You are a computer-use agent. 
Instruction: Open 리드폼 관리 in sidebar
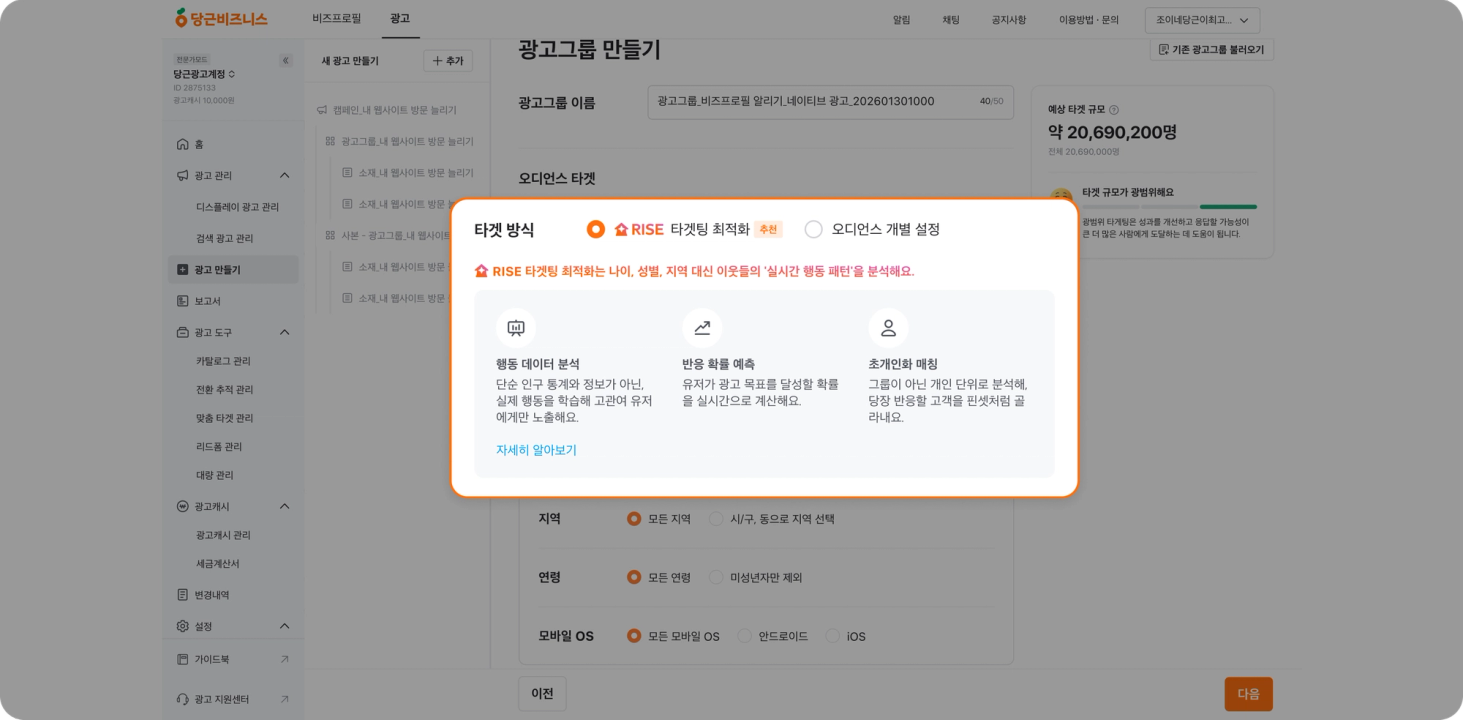220,446
